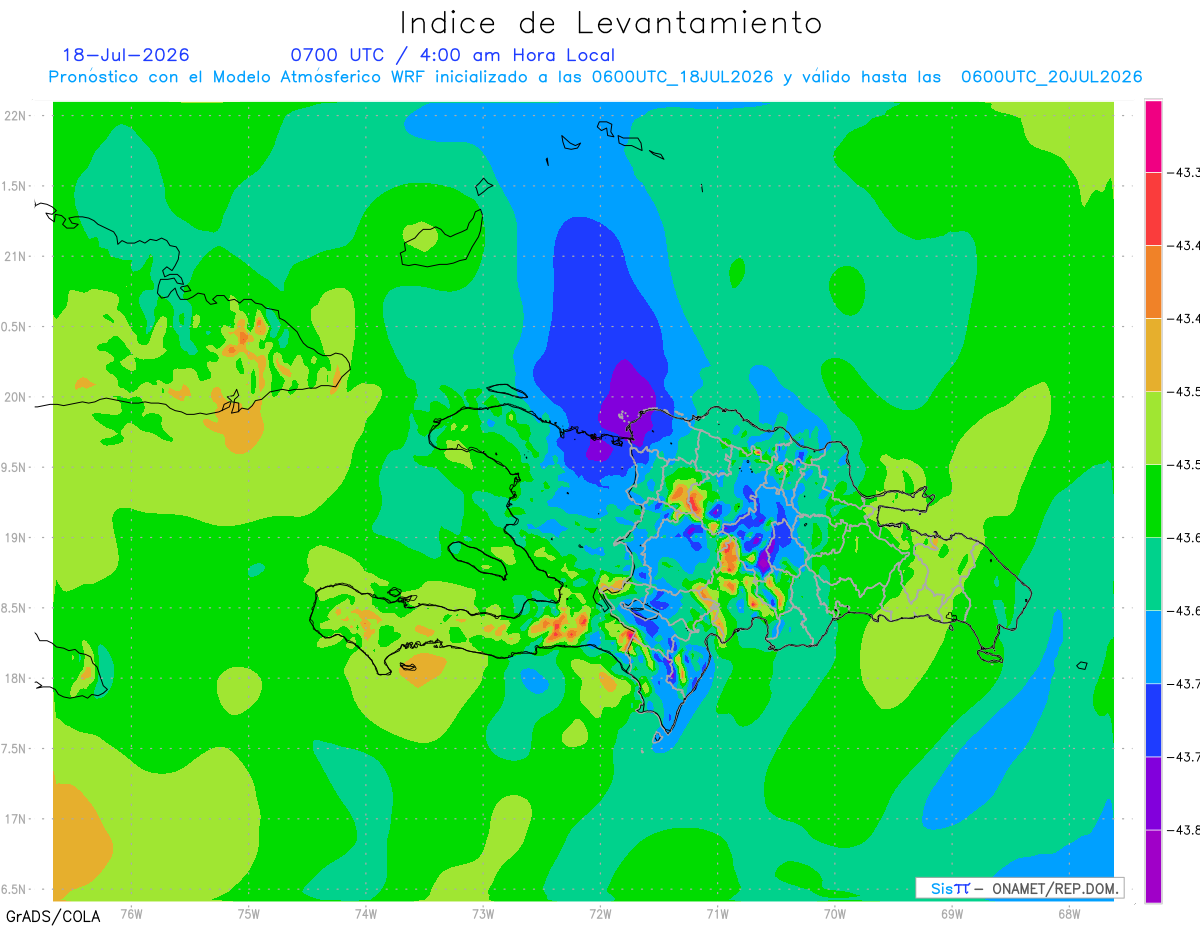1200x927 pixels.
Task: Click the '17N' latitude label
Action: point(17,819)
